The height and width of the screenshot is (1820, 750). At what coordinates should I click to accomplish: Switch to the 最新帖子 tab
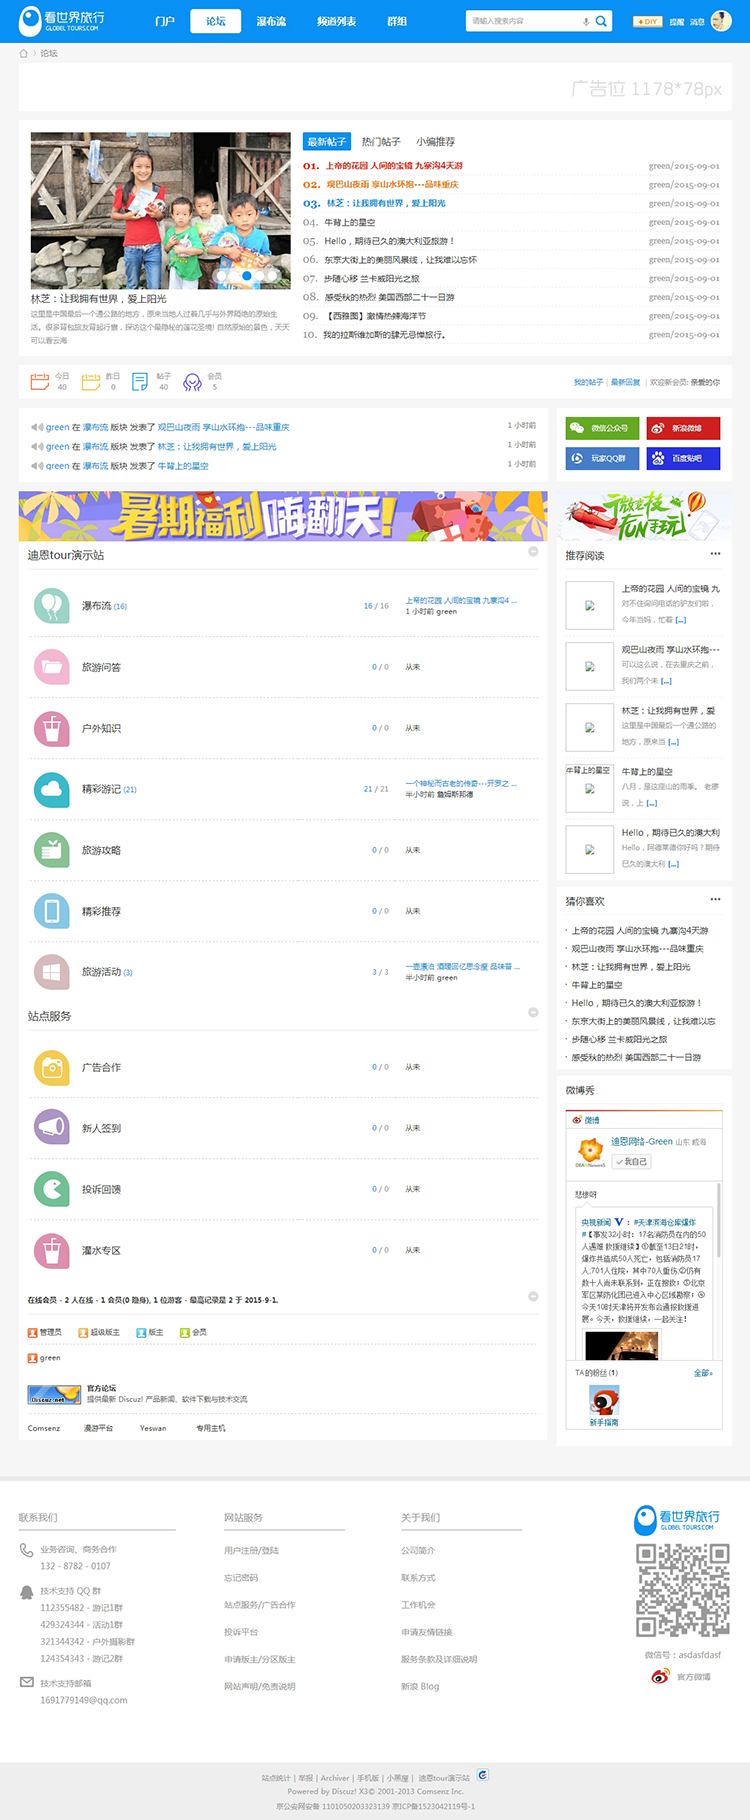pos(327,142)
